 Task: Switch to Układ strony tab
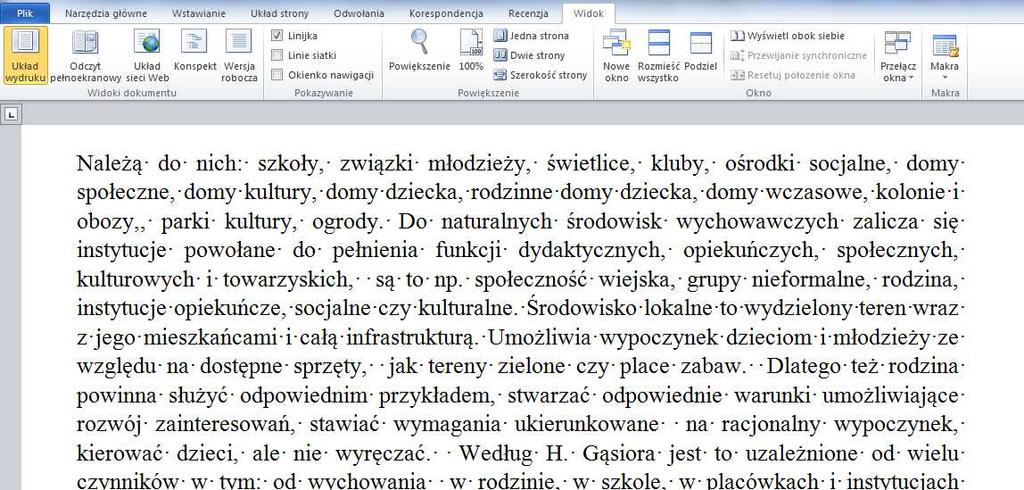tap(280, 13)
